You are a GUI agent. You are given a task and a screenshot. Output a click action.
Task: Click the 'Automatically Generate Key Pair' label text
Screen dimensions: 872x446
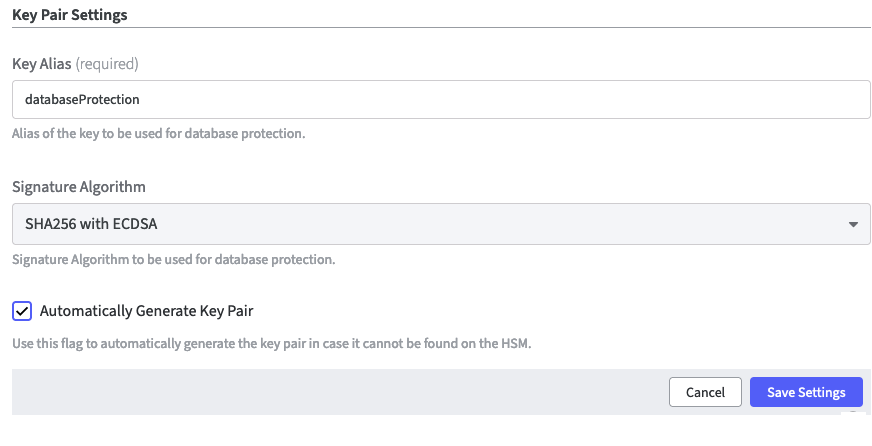[x=146, y=311]
